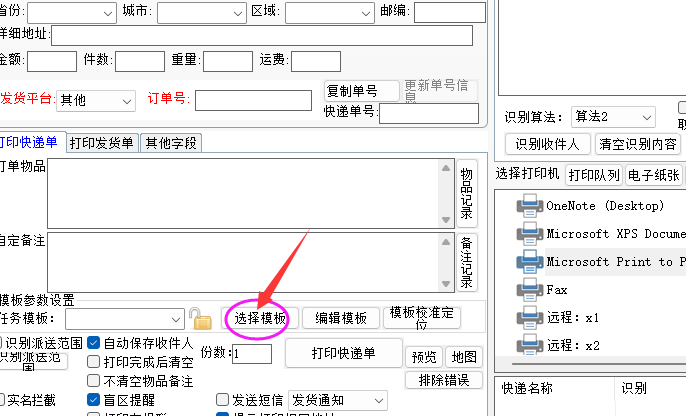Open the 电子纸张 tab
This screenshot has height=416, width=686.
pos(654,175)
